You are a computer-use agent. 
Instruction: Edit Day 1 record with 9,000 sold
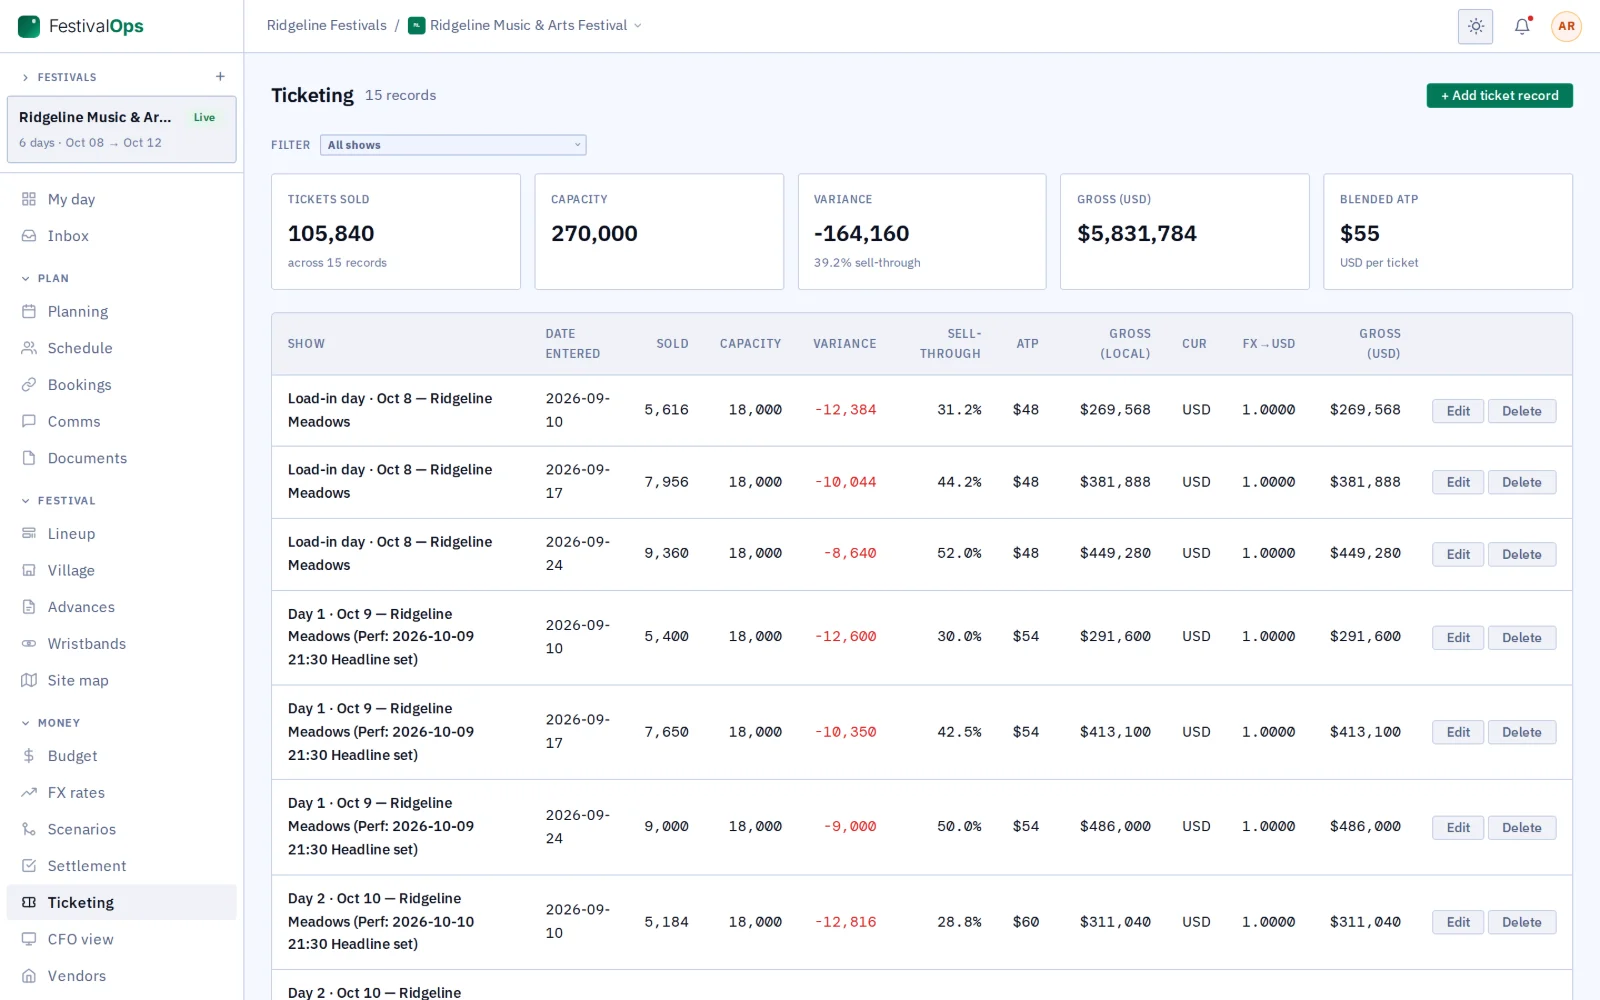click(1458, 827)
